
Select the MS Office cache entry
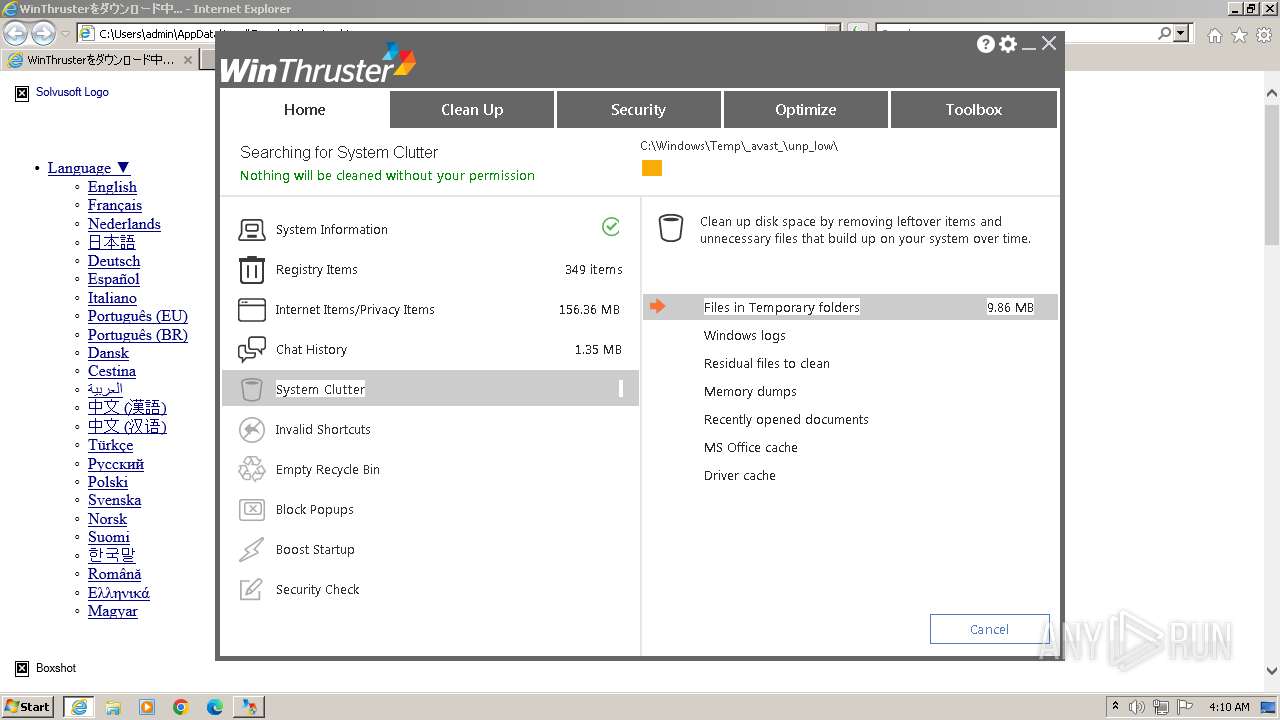pos(751,448)
